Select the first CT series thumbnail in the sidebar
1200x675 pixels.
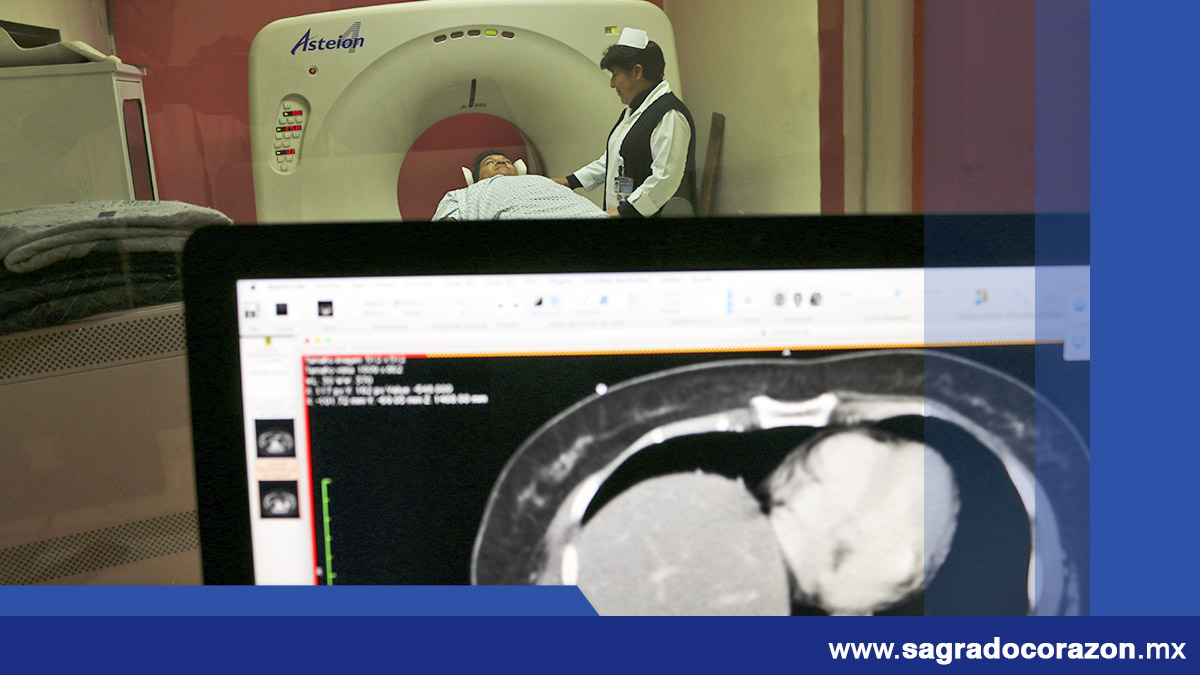click(275, 438)
